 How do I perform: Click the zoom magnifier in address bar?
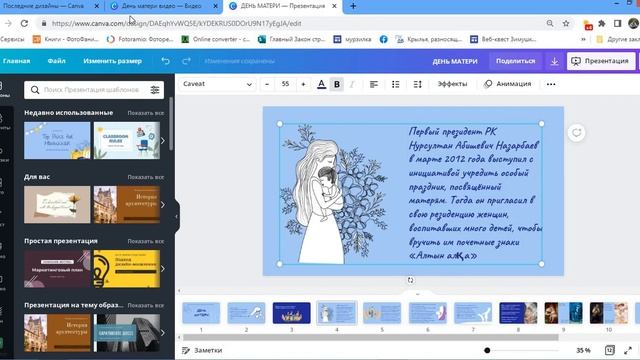tap(550, 23)
